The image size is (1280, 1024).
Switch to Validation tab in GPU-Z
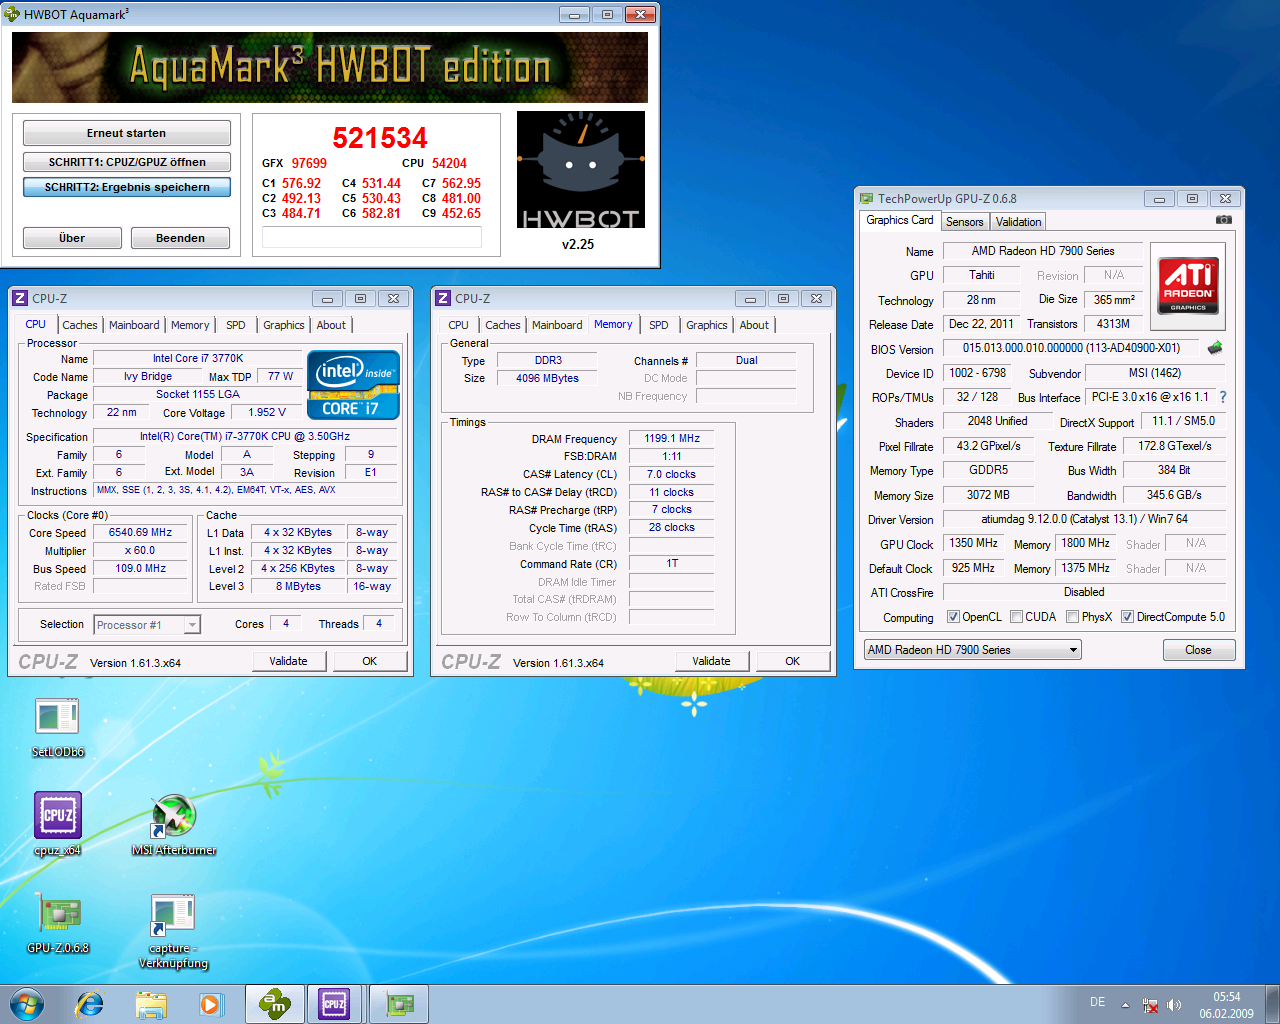[1018, 222]
